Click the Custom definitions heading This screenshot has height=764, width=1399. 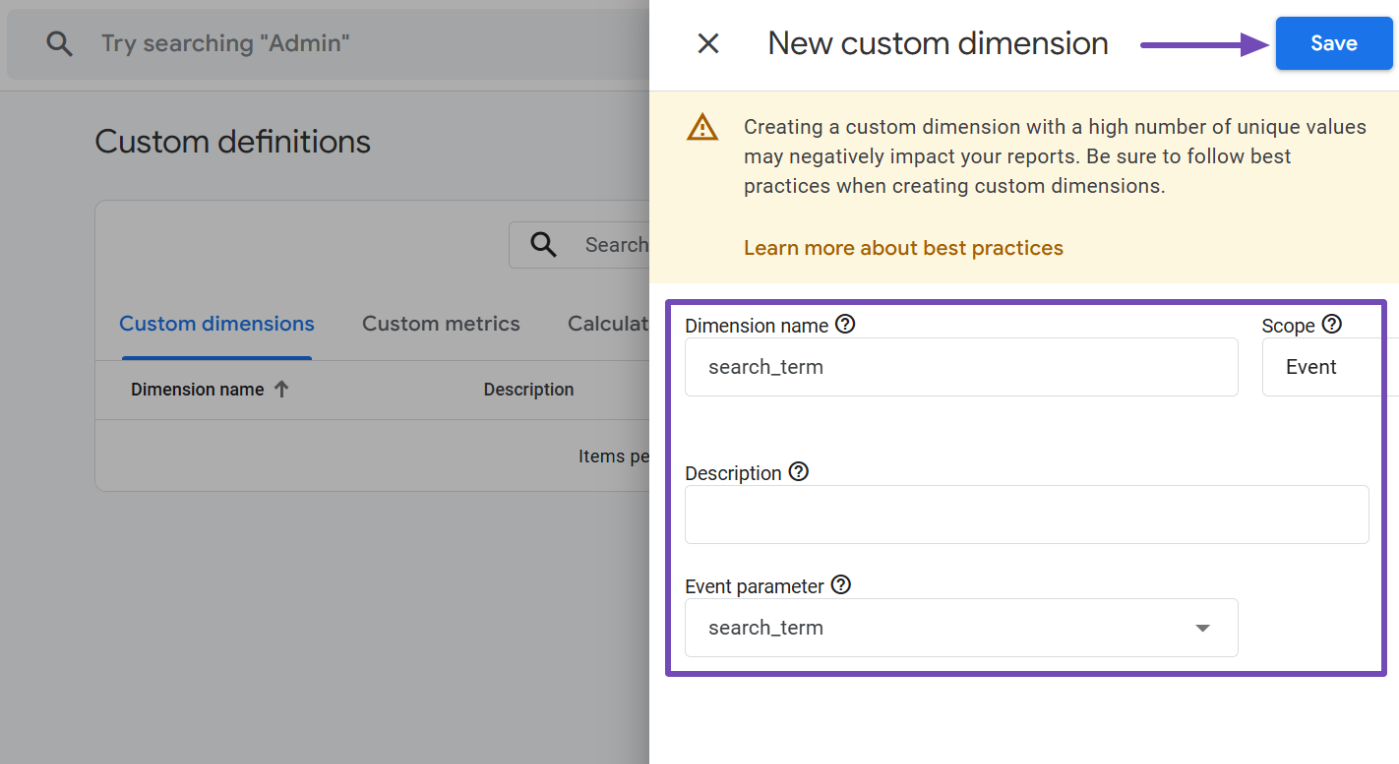click(233, 142)
